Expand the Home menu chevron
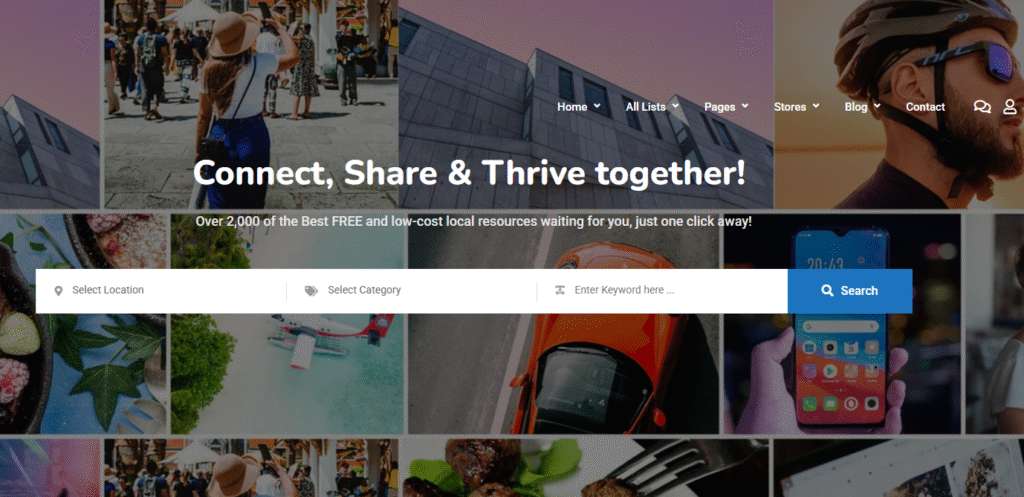Image resolution: width=1024 pixels, height=497 pixels. pyautogui.click(x=597, y=106)
